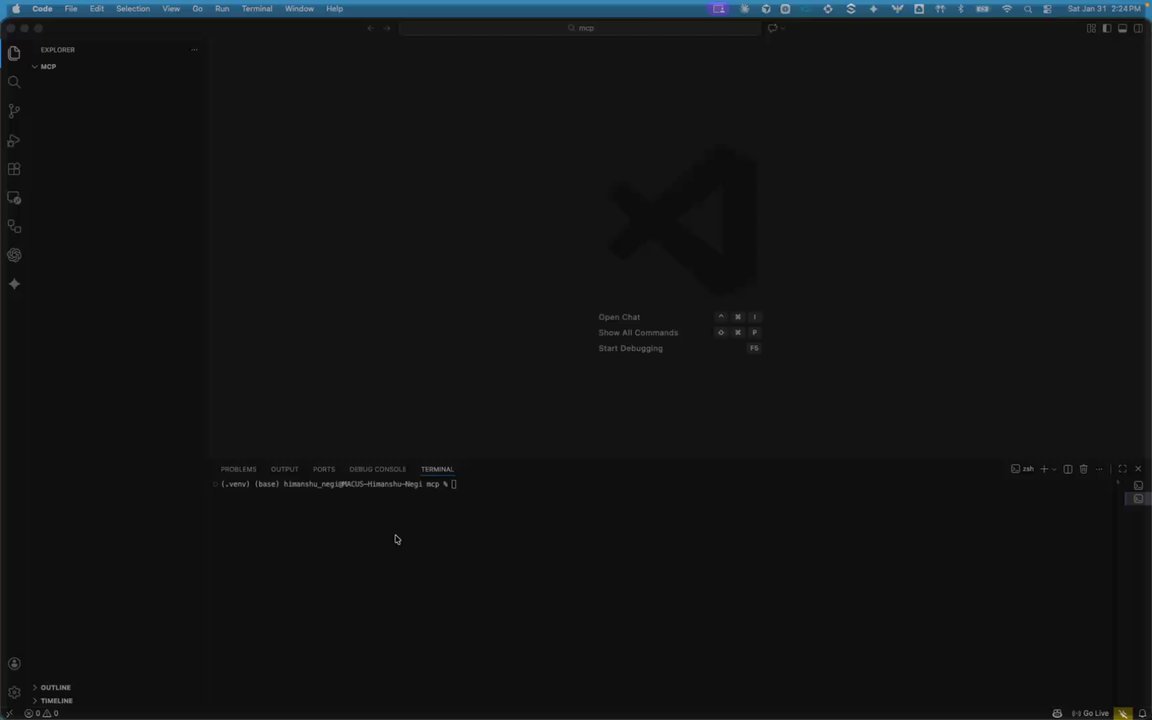Switch to the PORTS tab
The image size is (1152, 720).
click(324, 469)
